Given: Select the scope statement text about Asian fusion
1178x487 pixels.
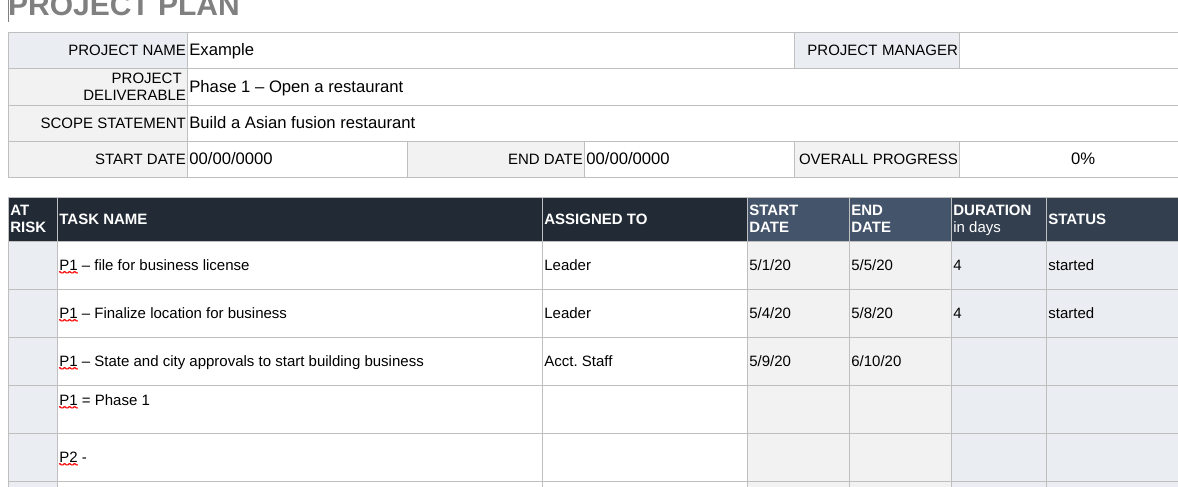Looking at the screenshot, I should tap(302, 123).
